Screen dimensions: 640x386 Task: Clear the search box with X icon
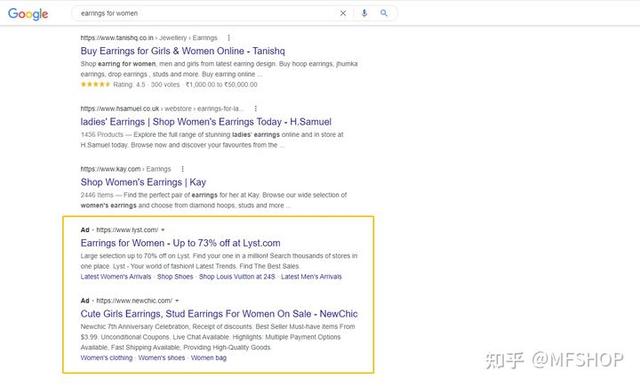343,13
